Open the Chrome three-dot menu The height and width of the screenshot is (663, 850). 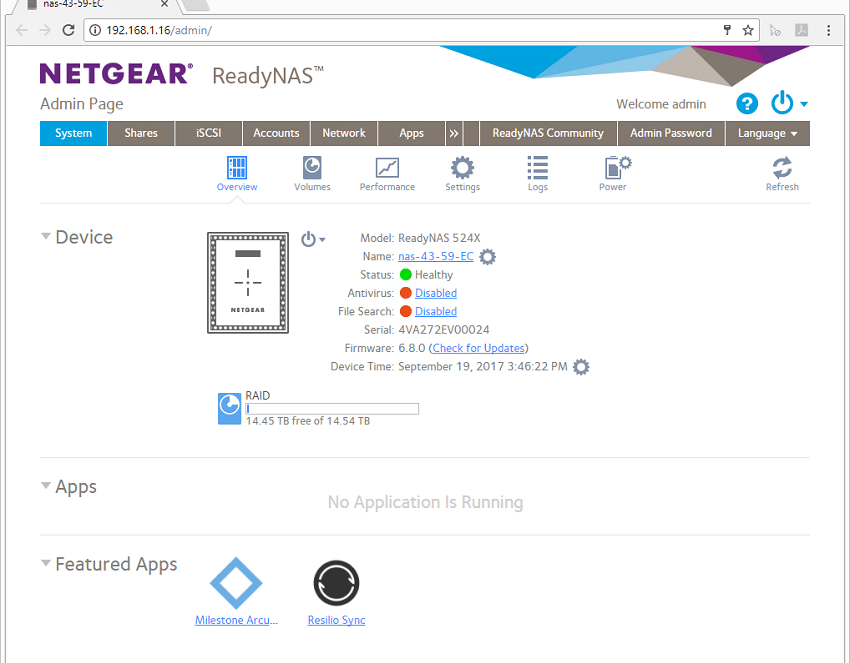[x=828, y=30]
